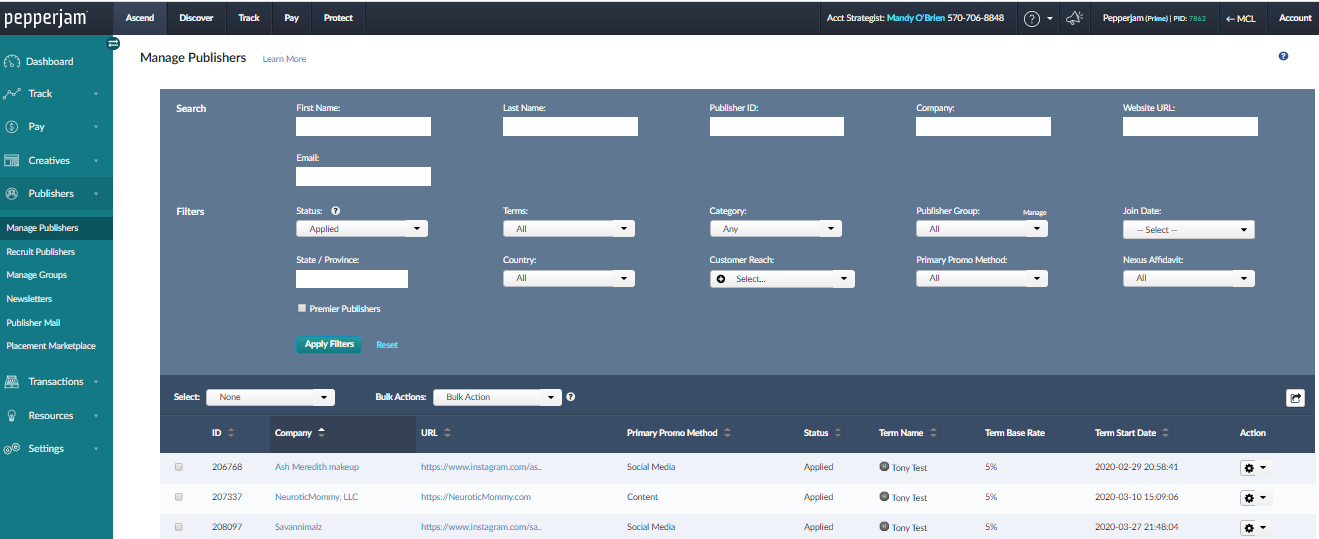Click the term icon beside Tony Test in Savannimalz row

pos(884,526)
